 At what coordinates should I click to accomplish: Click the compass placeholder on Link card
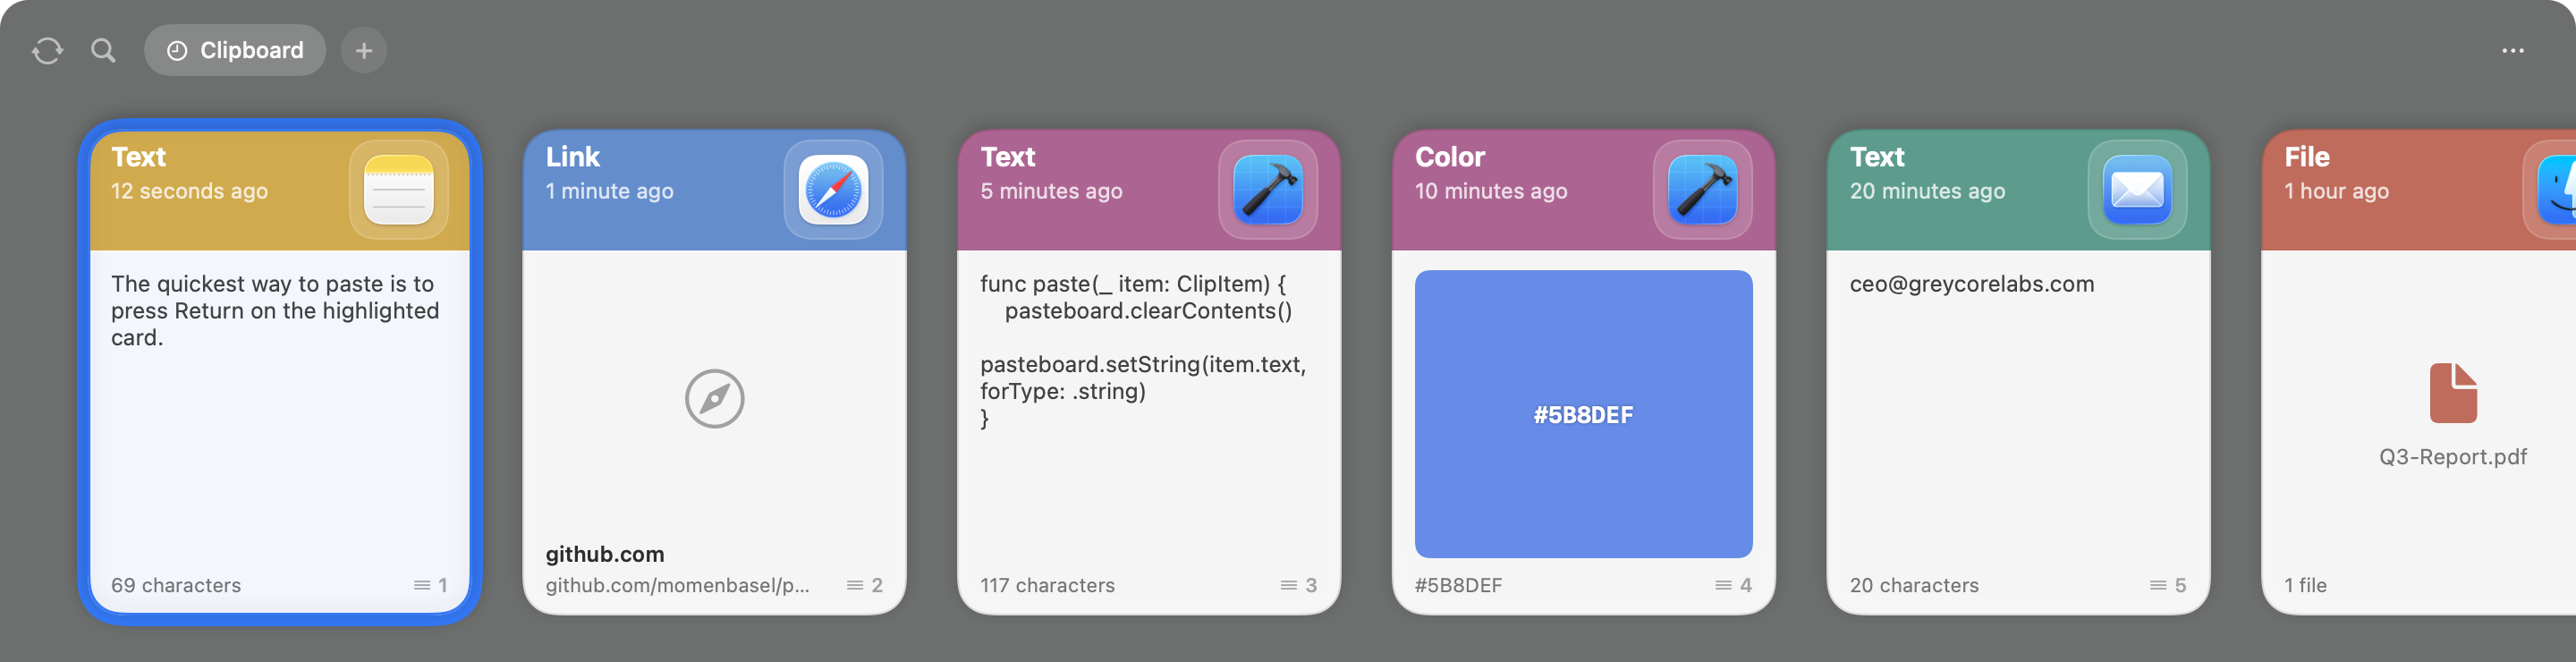coord(714,399)
